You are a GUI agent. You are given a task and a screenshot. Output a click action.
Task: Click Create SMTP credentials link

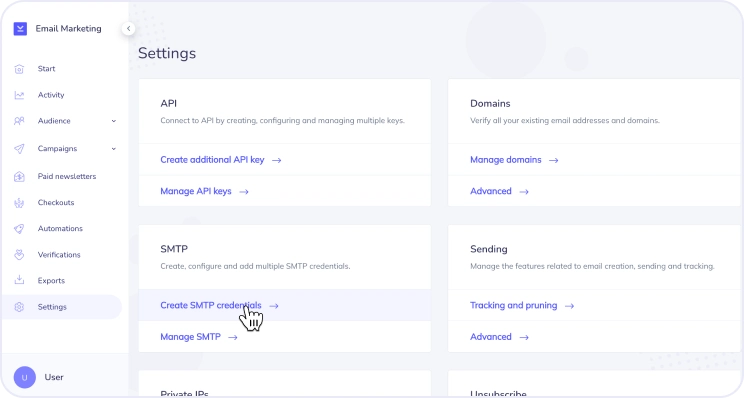[211, 305]
